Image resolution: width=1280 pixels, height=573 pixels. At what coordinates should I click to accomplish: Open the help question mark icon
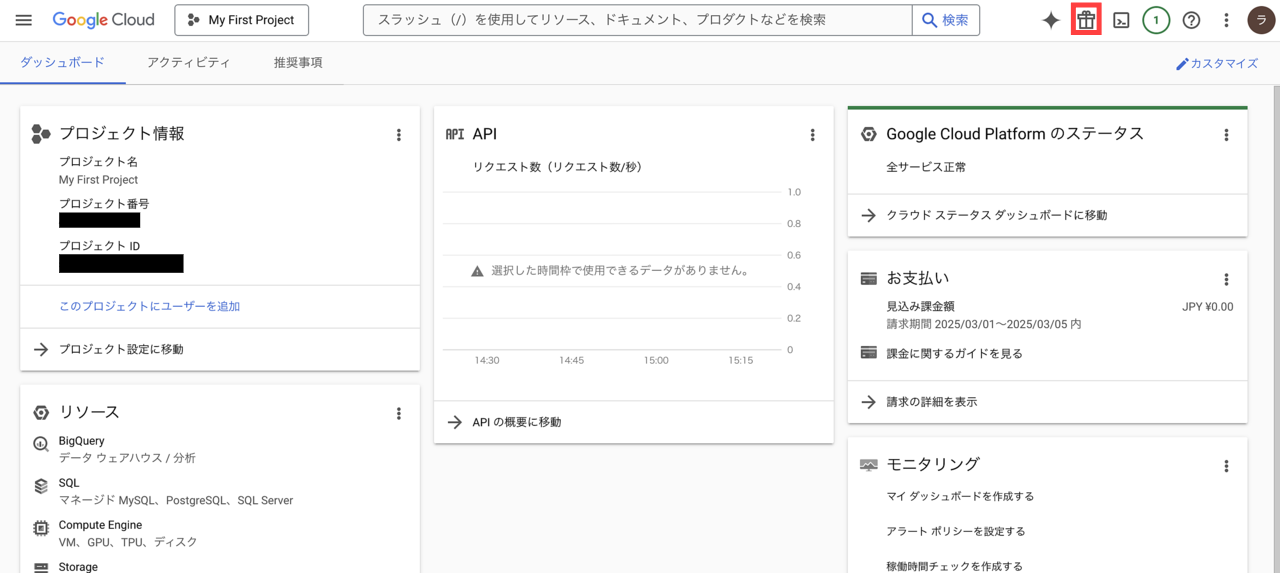(x=1191, y=20)
